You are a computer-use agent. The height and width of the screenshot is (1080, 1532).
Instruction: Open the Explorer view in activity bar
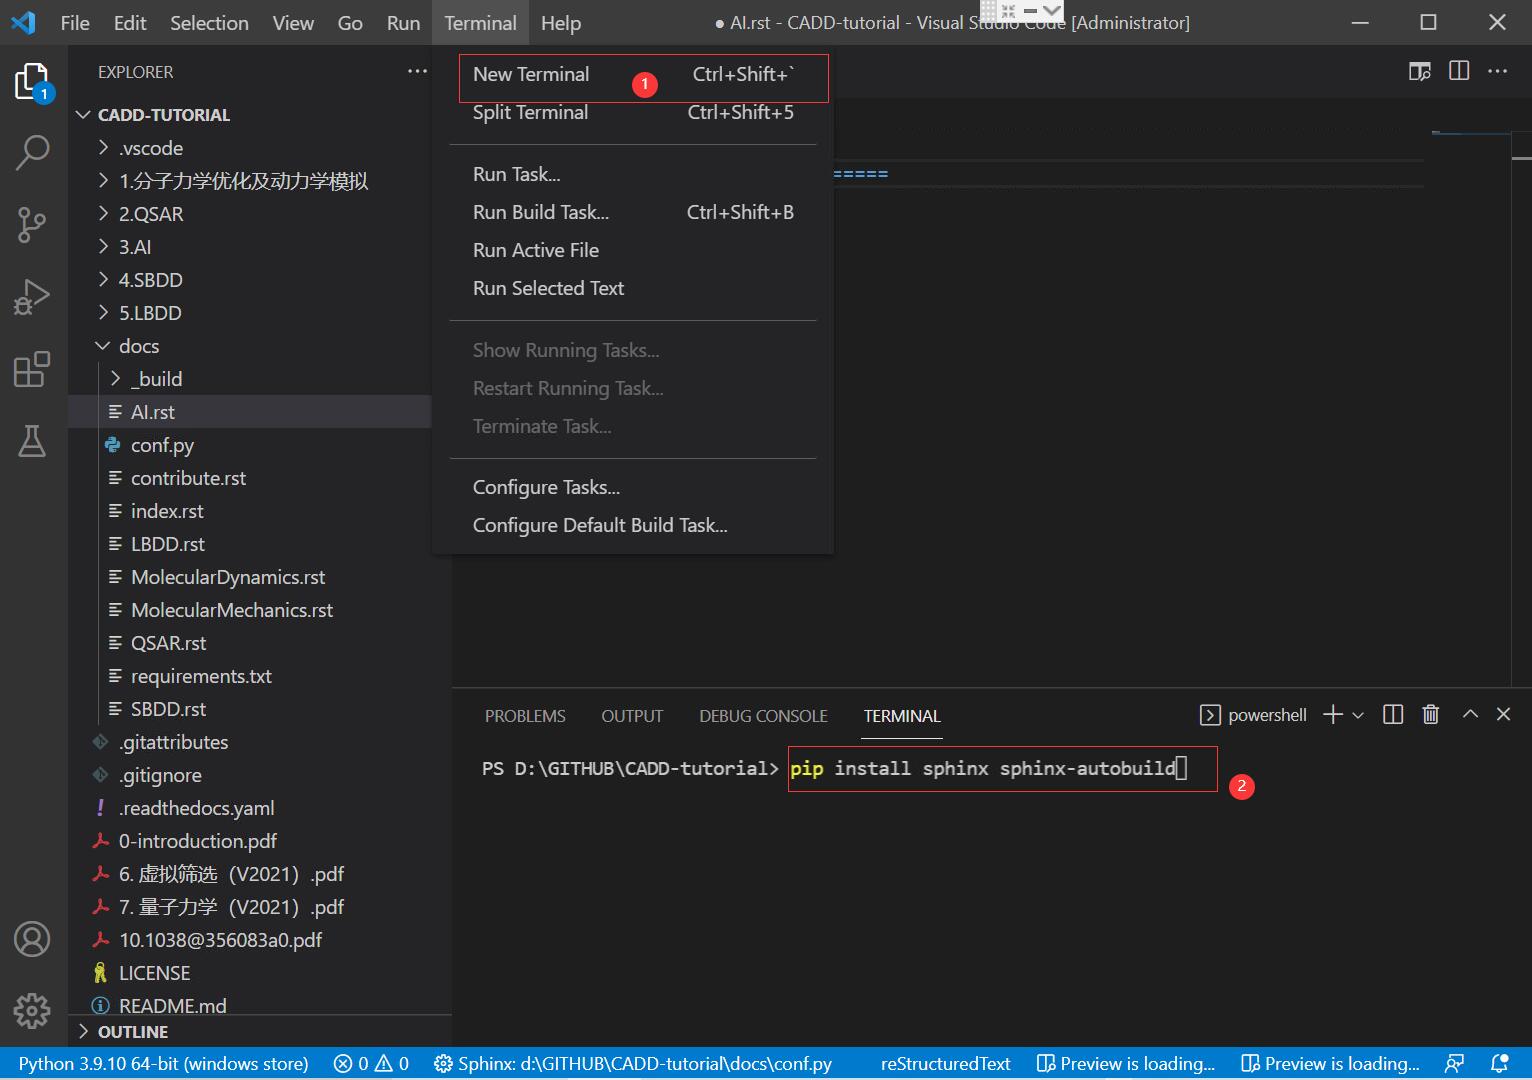click(32, 83)
